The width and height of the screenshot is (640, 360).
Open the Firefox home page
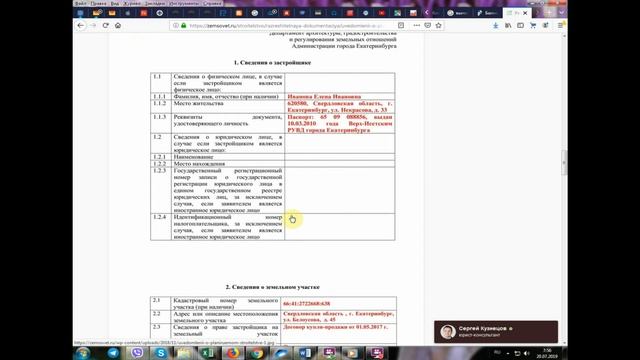(118, 25)
